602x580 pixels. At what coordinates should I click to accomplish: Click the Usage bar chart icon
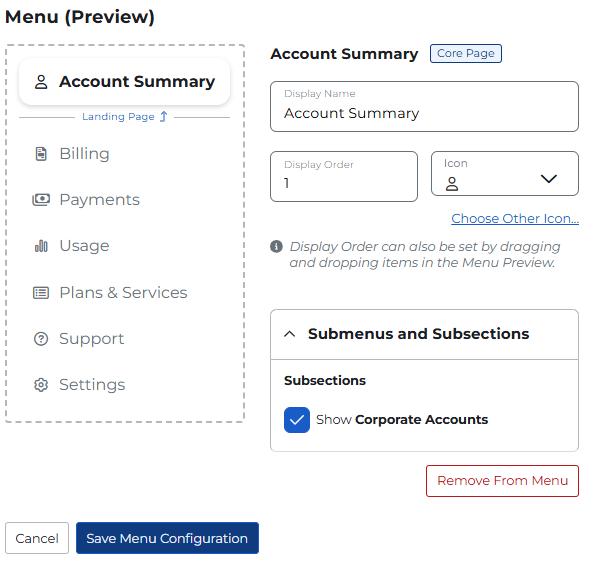41,246
